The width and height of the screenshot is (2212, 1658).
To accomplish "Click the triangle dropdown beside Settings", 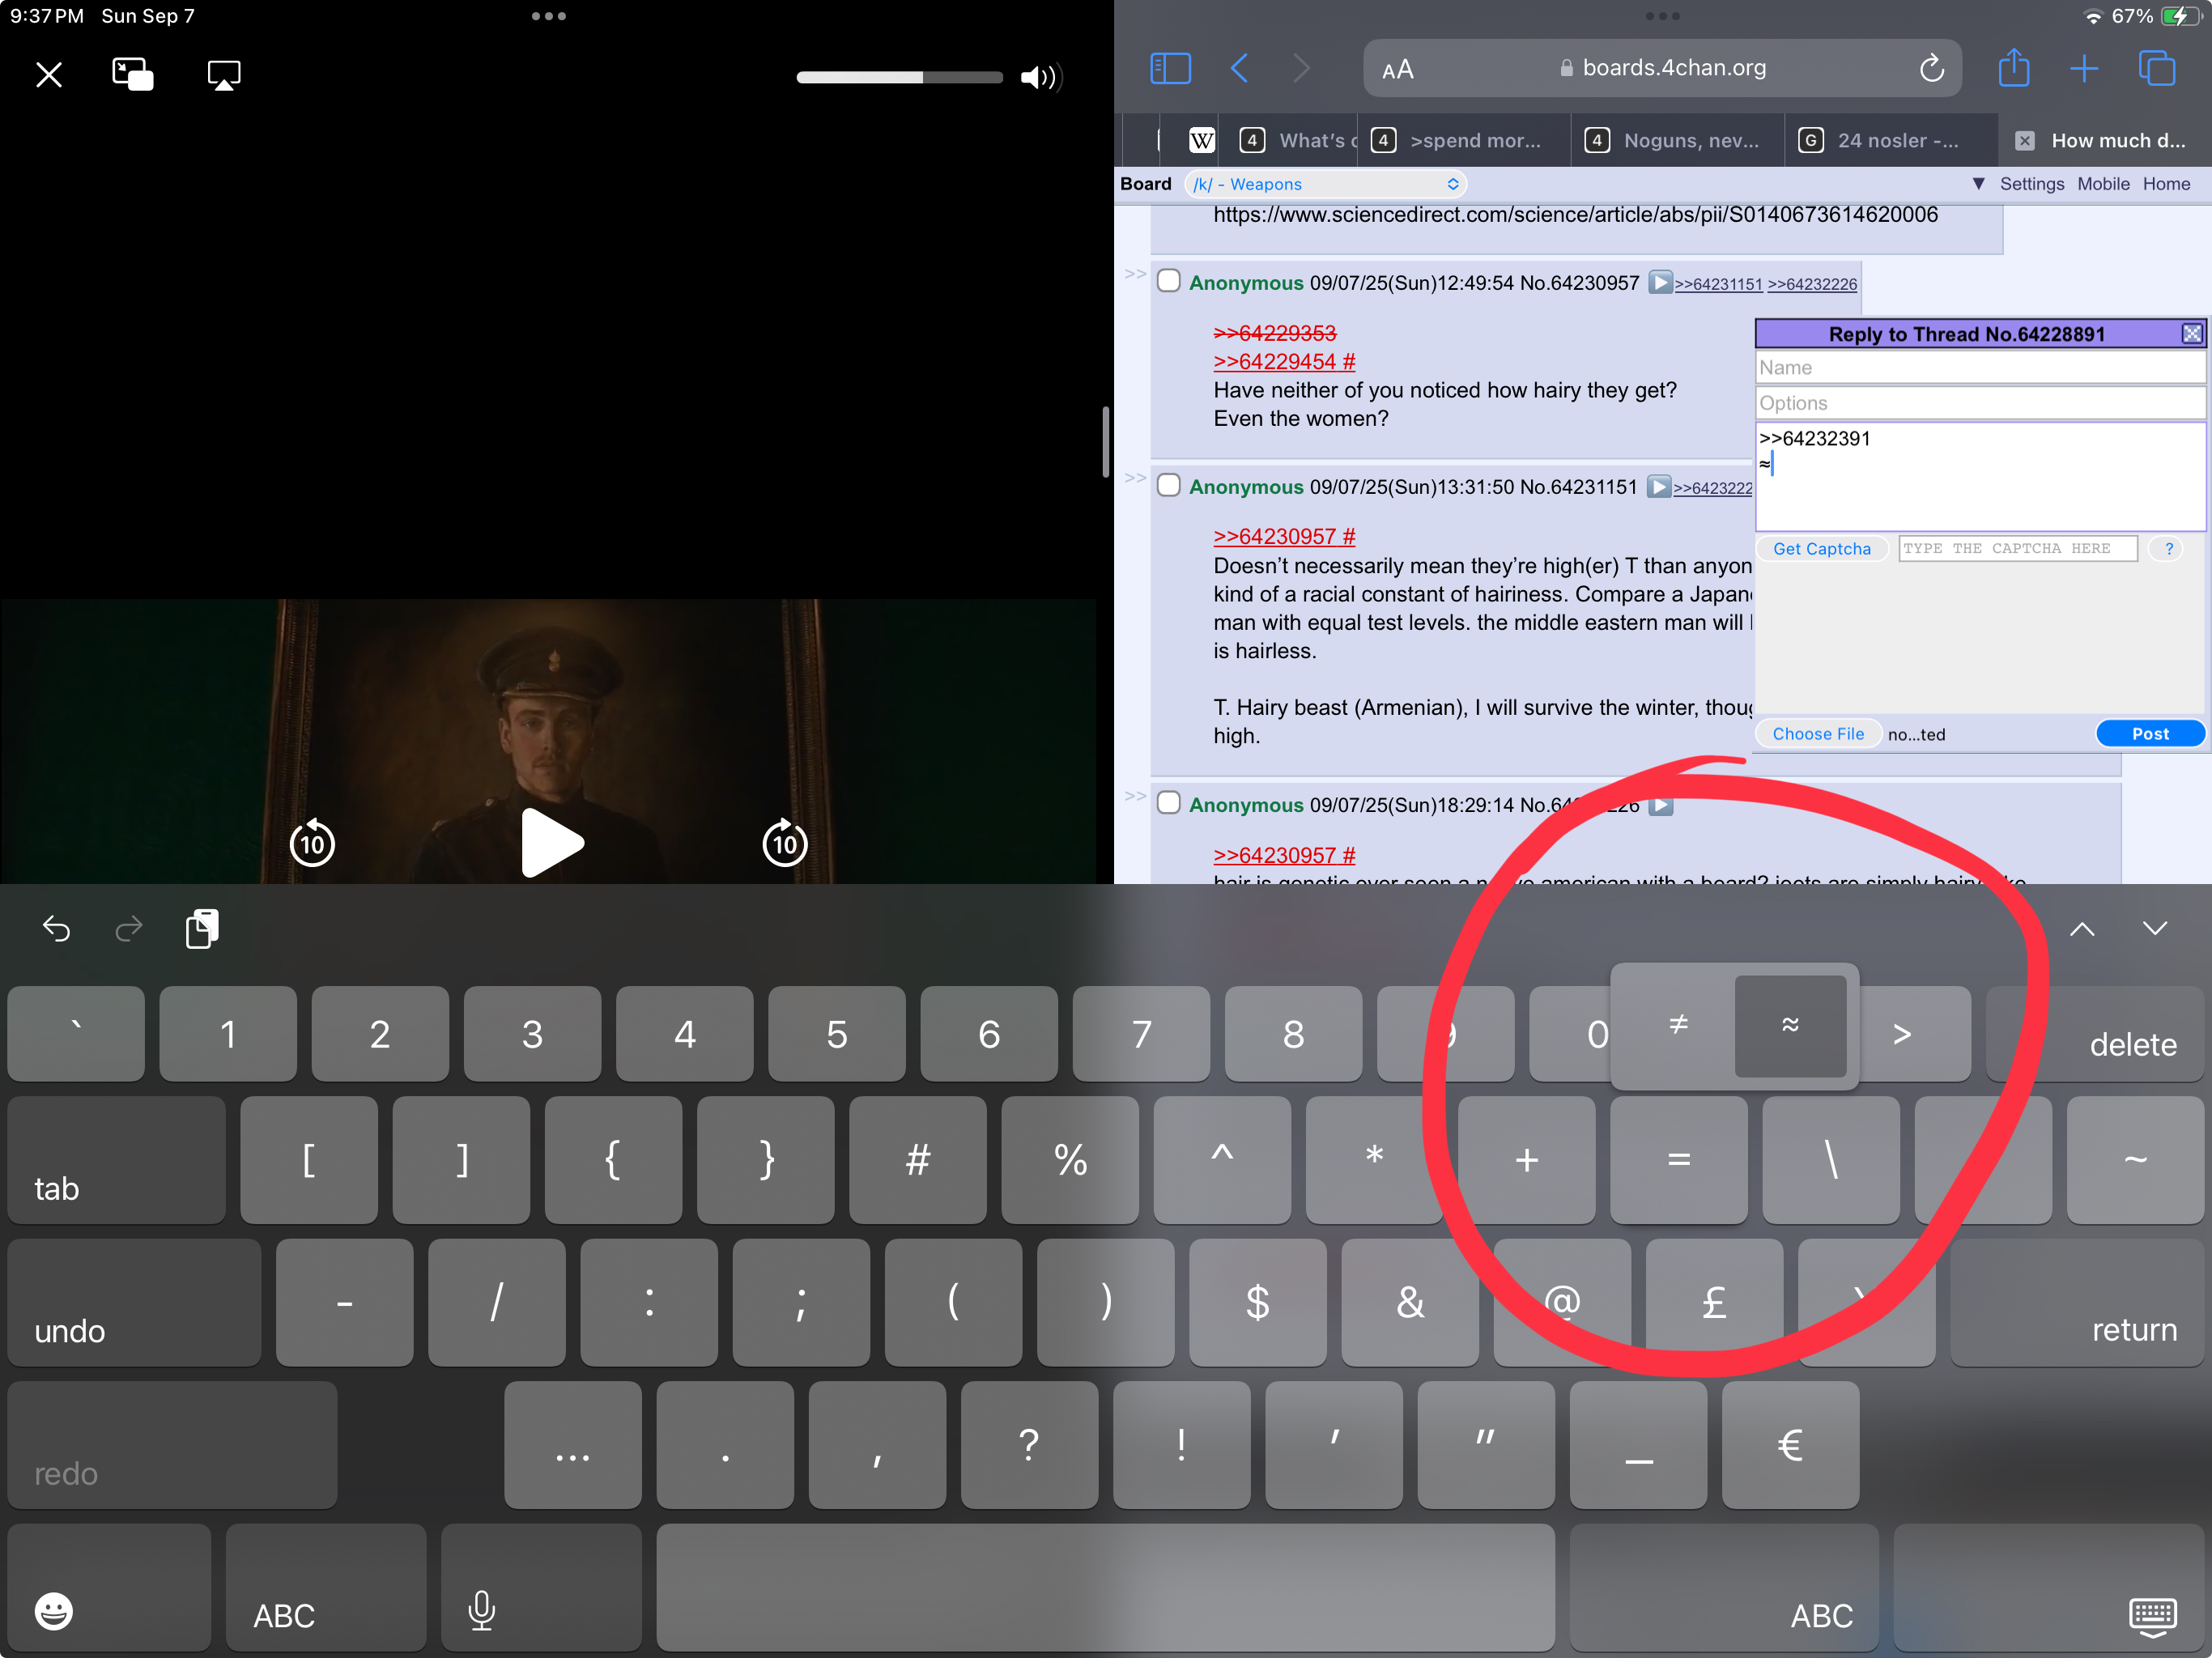I will [x=1977, y=184].
